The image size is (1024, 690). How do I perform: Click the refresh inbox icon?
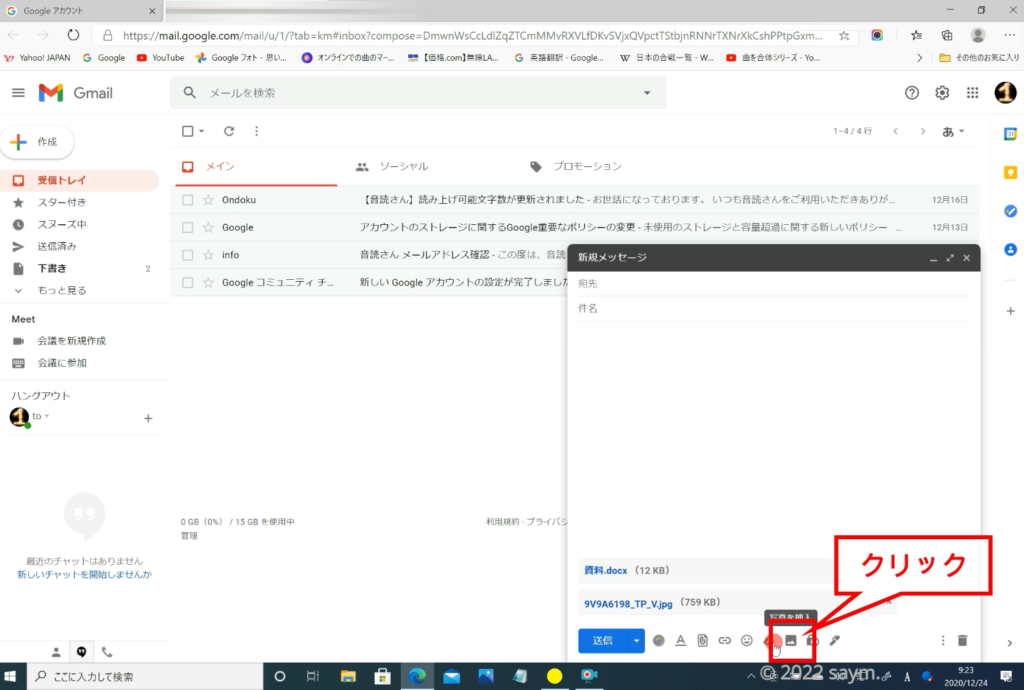point(229,131)
